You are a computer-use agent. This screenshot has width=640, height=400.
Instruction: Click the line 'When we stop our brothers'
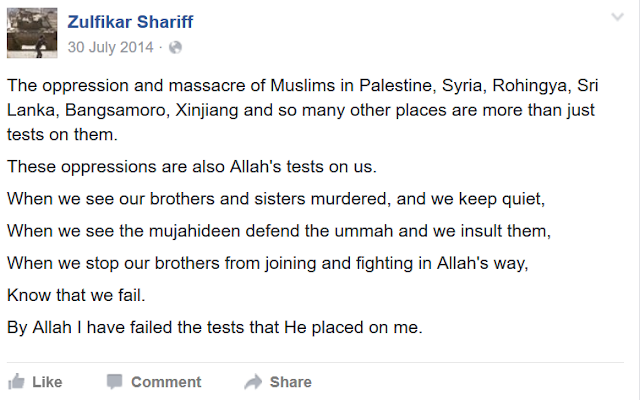268,263
